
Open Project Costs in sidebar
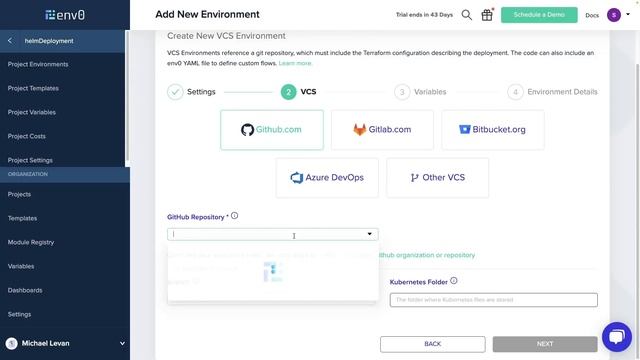pos(27,136)
